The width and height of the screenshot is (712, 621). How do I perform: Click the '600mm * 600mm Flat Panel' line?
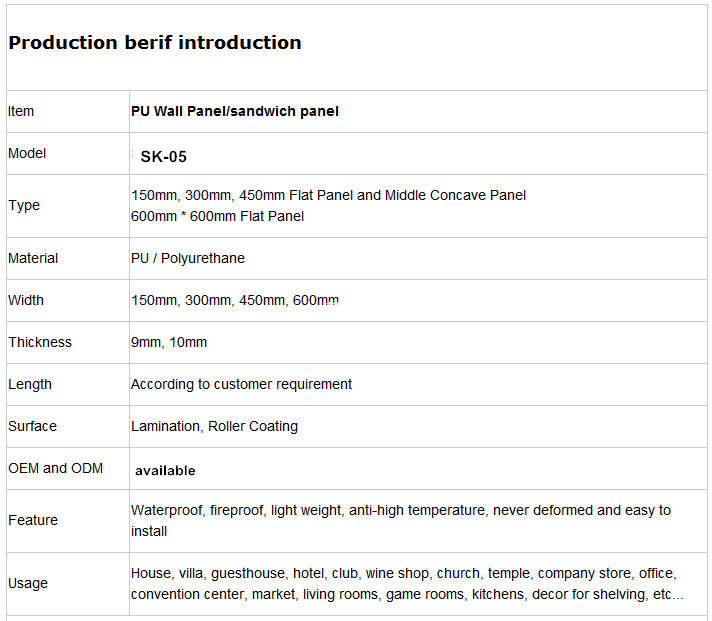pyautogui.click(x=217, y=217)
